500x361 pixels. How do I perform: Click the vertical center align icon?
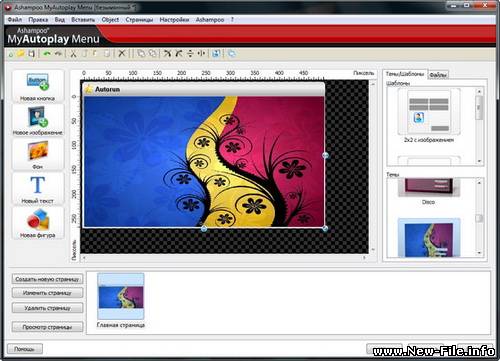(x=190, y=53)
